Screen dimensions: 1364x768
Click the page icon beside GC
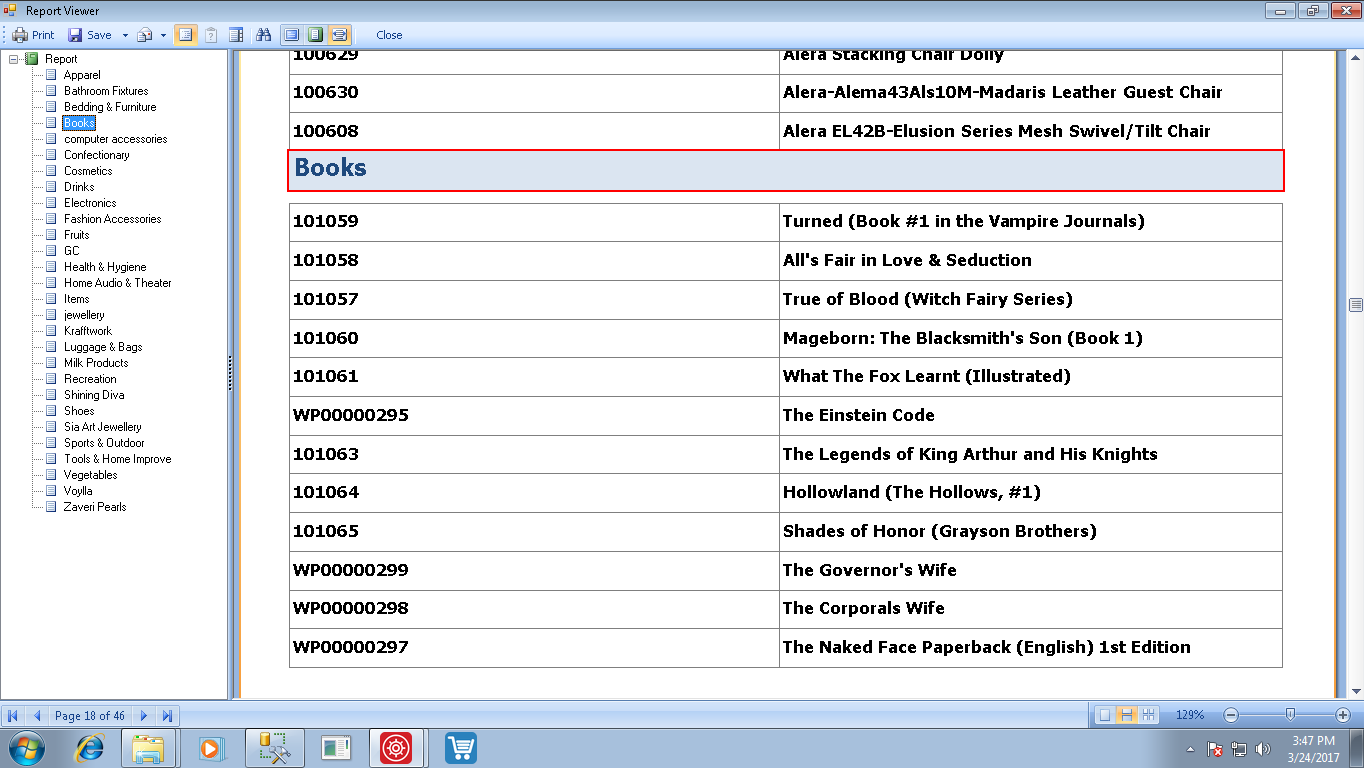click(51, 251)
